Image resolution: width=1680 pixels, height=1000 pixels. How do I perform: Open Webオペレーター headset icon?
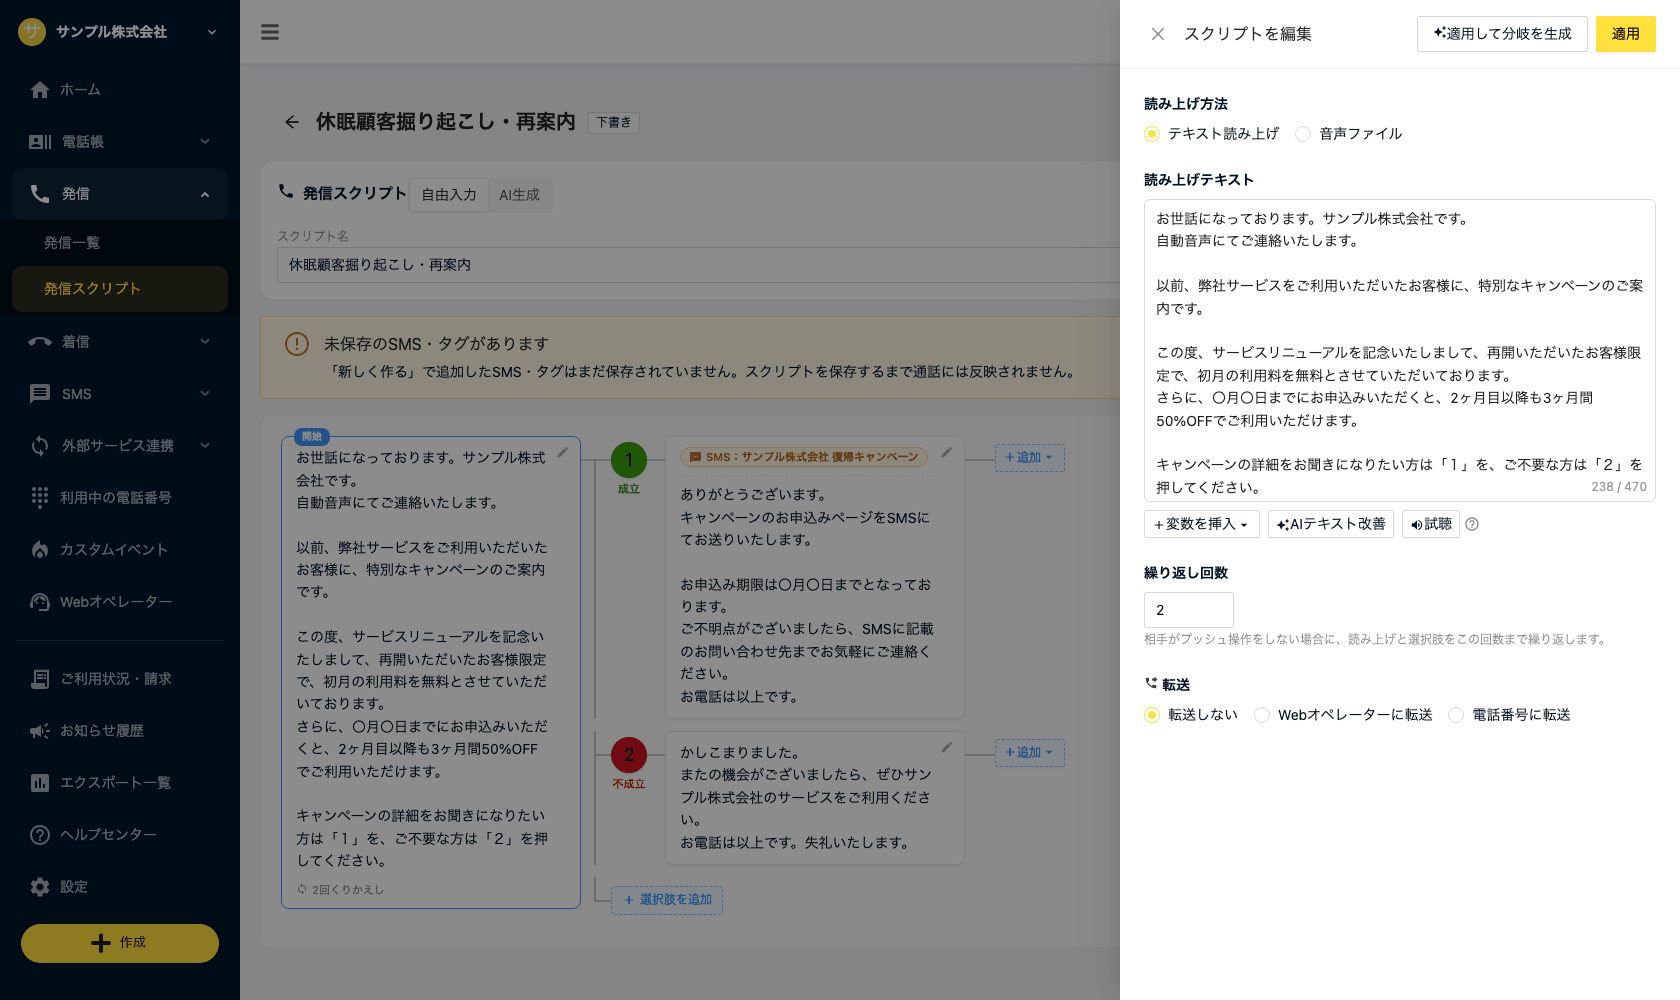(x=40, y=602)
